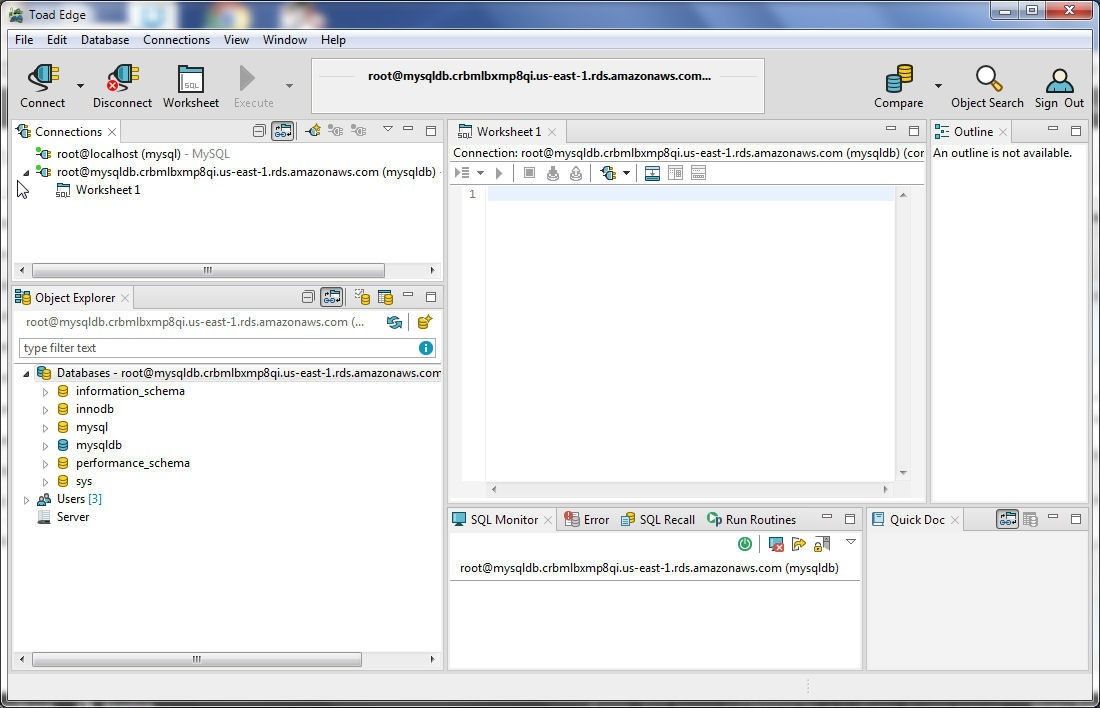Toggle the result pane layout button in Worksheet toolbar
Image resolution: width=1100 pixels, height=708 pixels.
point(652,173)
